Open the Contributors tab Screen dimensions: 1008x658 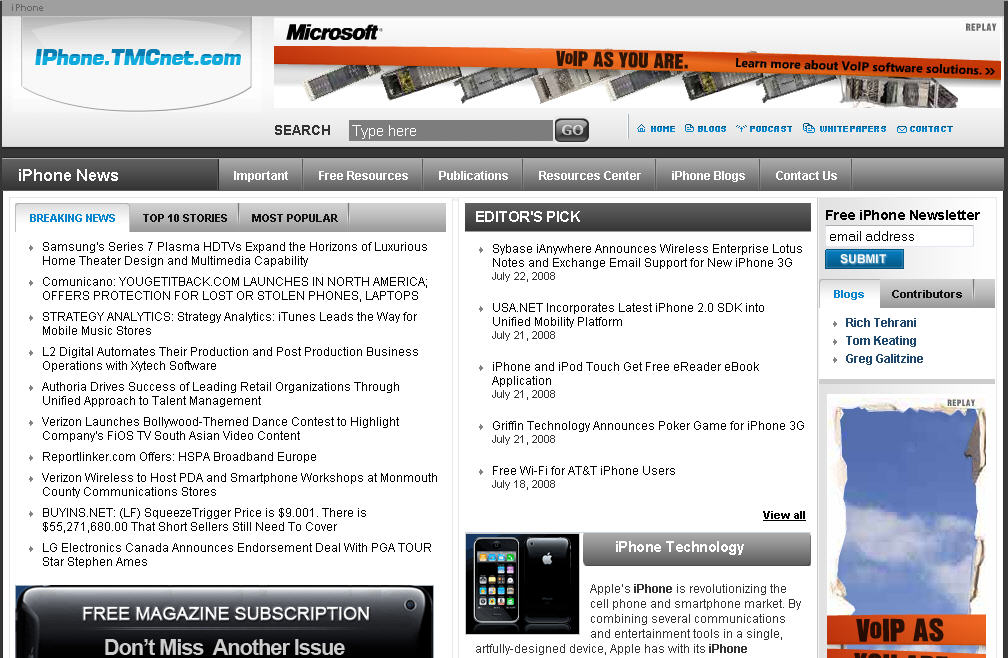tap(926, 294)
